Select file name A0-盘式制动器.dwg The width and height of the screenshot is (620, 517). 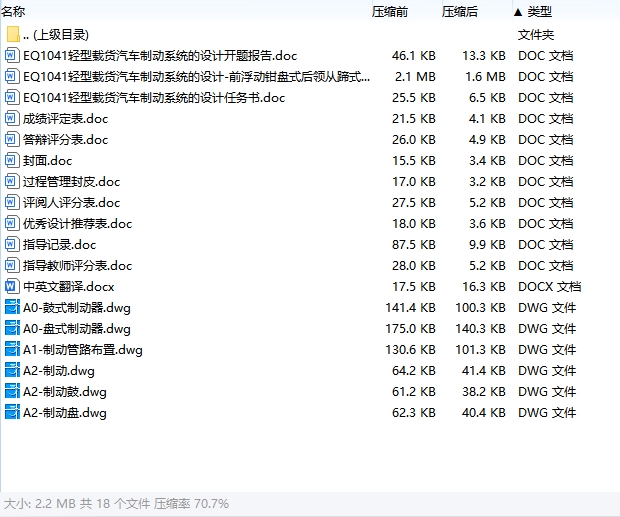click(77, 328)
